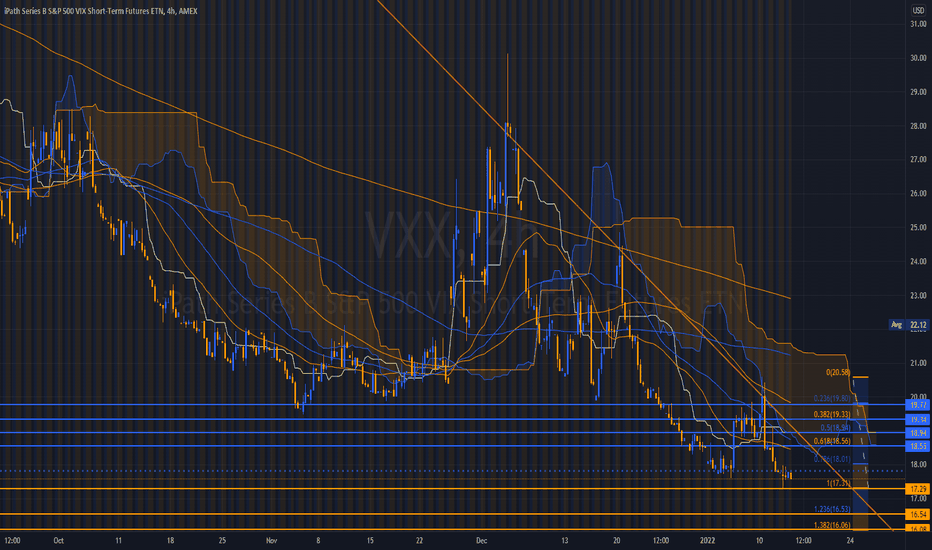Click 24.00 on the price axis

click(x=918, y=261)
